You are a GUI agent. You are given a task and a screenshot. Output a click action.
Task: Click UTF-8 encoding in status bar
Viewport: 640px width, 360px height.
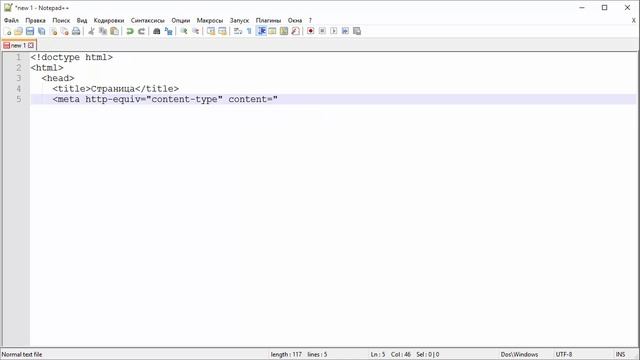point(564,354)
